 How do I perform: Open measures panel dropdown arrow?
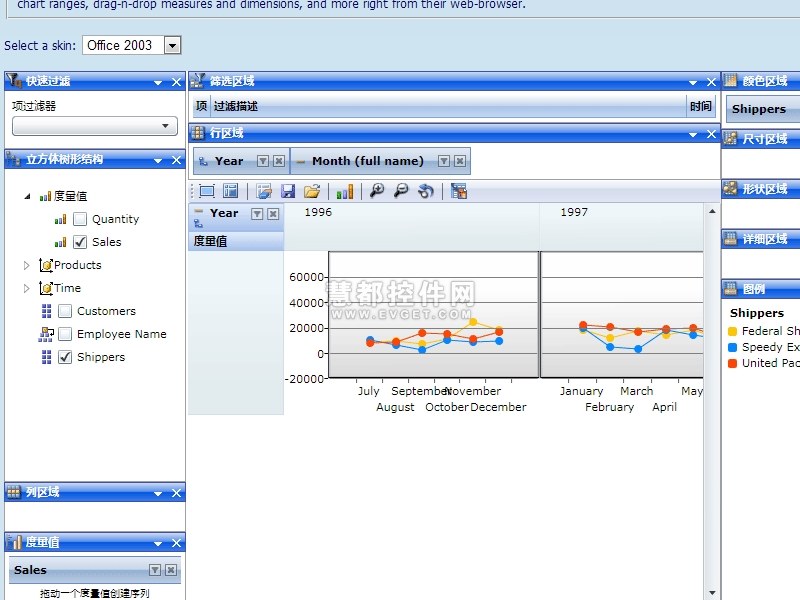point(158,543)
